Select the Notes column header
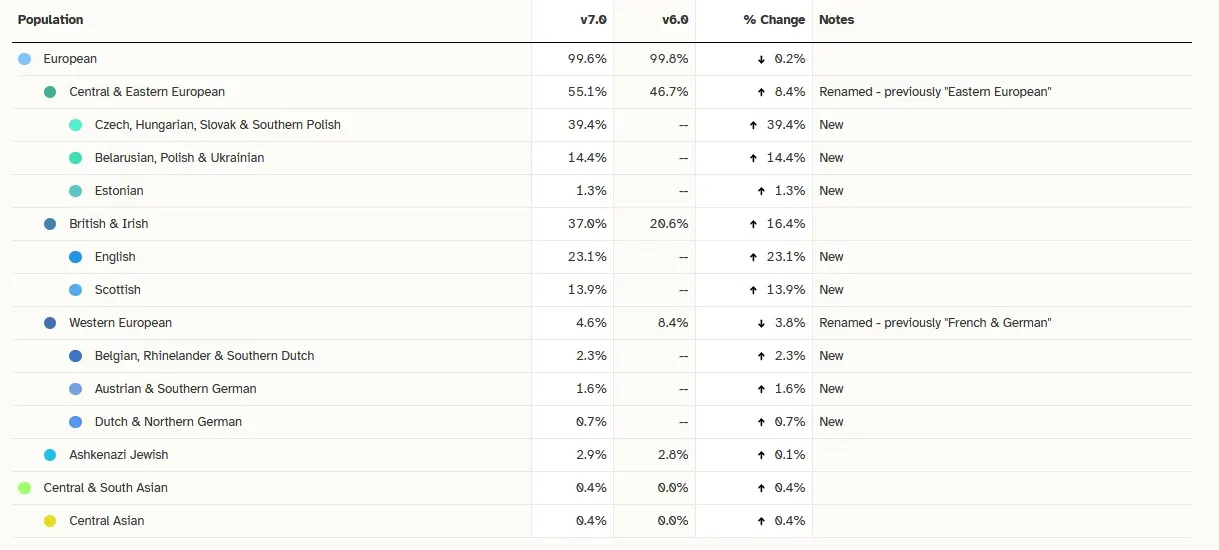 837,20
